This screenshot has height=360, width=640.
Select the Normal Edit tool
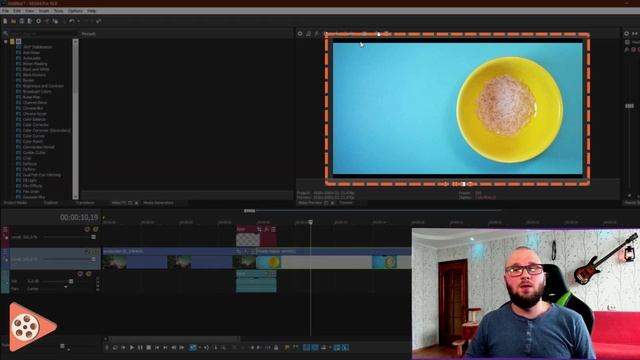click(193, 348)
